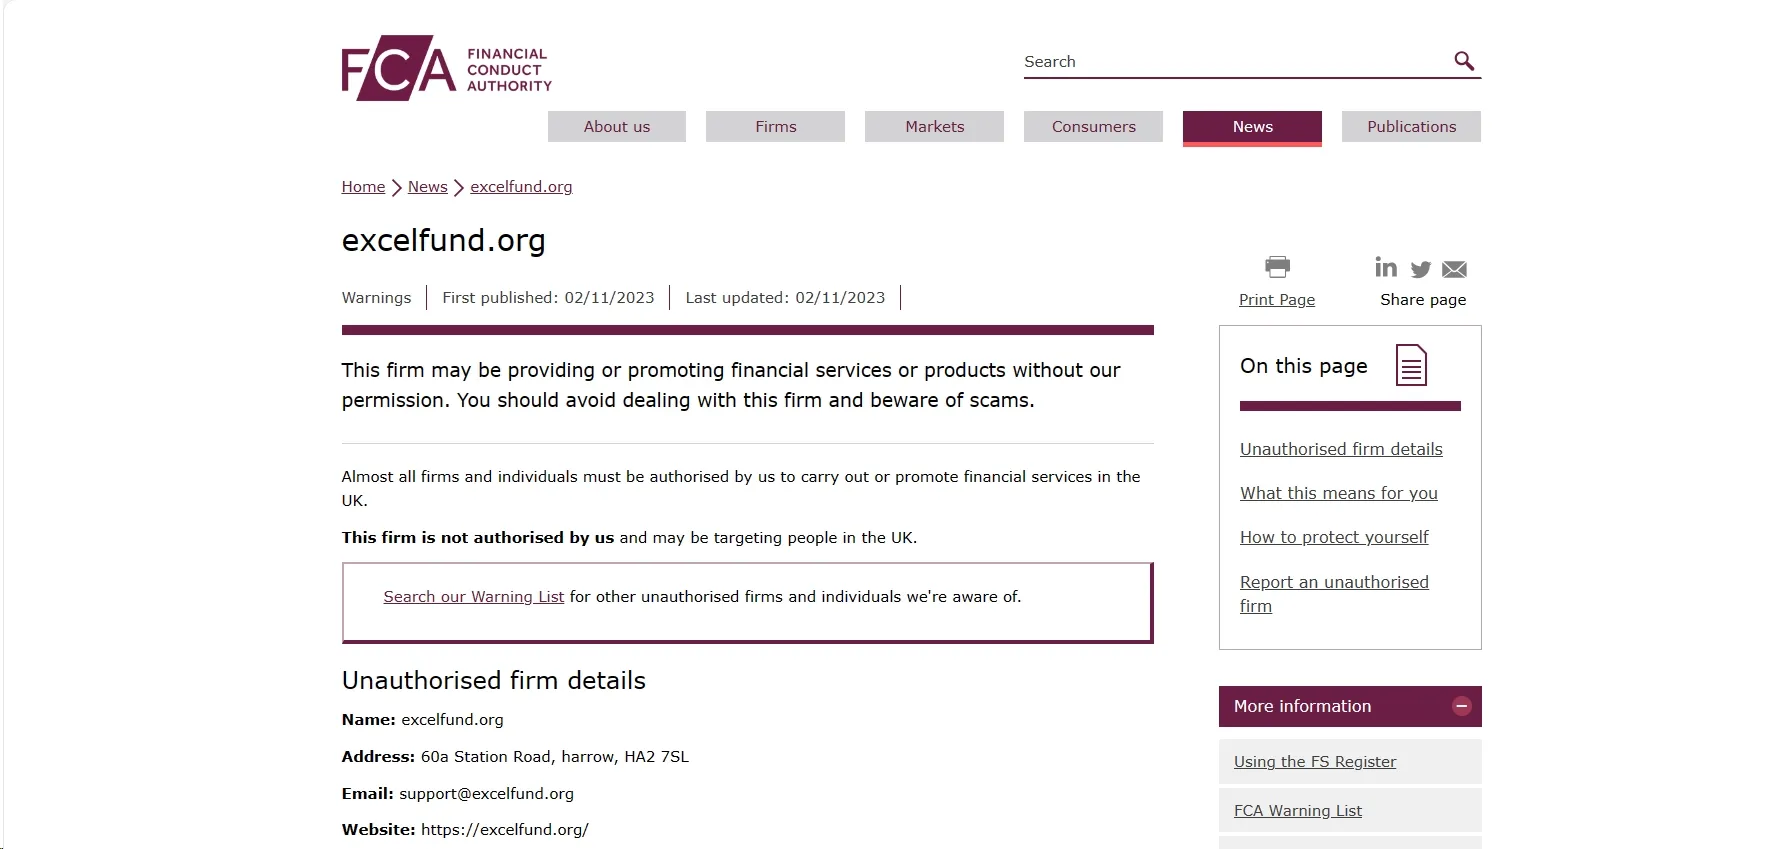Go to Home breadcrumb link

click(363, 187)
